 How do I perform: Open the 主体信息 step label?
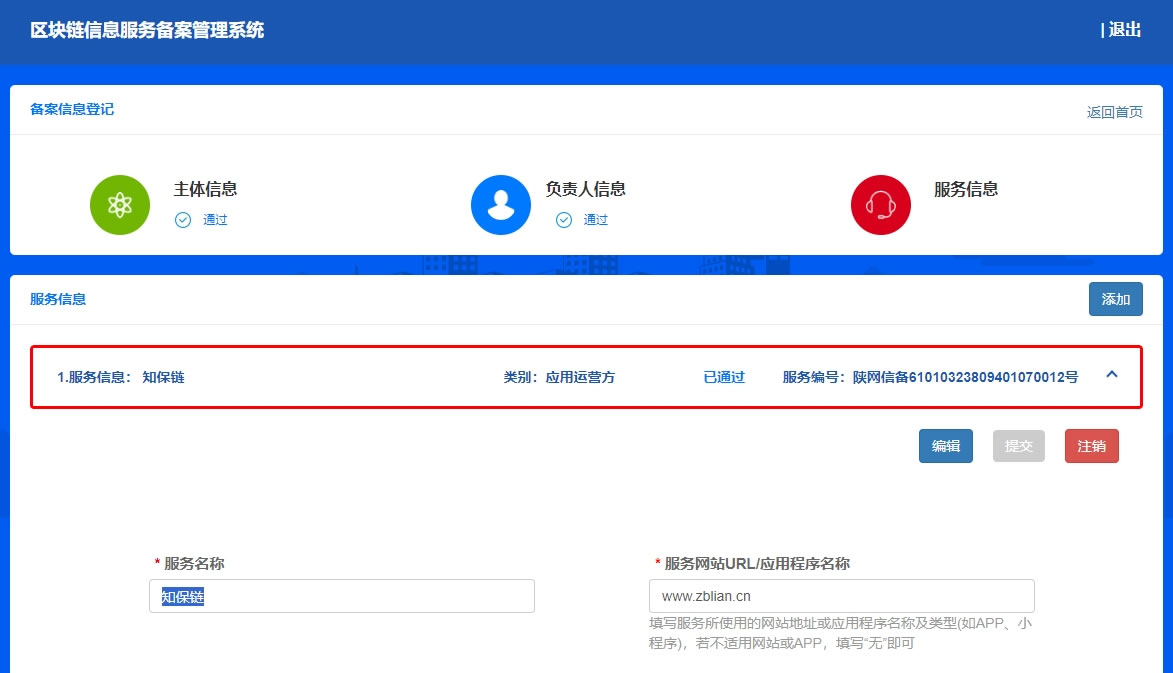point(205,189)
